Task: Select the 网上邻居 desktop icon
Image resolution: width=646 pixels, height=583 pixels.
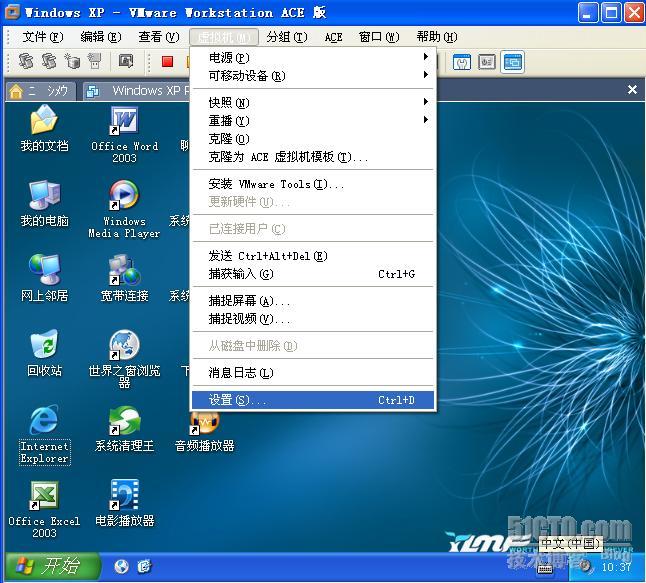Action: point(44,279)
